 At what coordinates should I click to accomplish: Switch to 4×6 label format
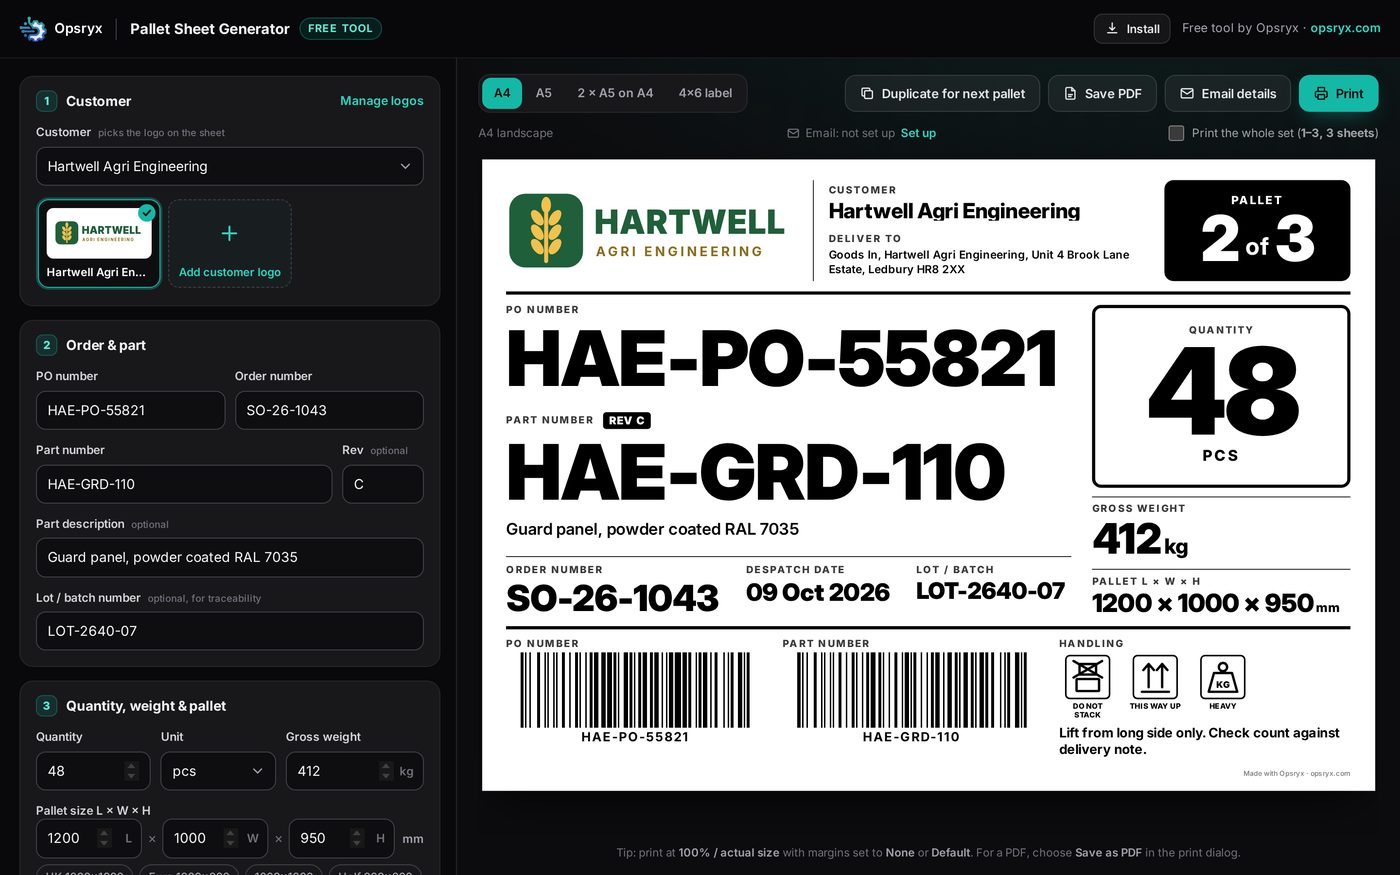705,93
